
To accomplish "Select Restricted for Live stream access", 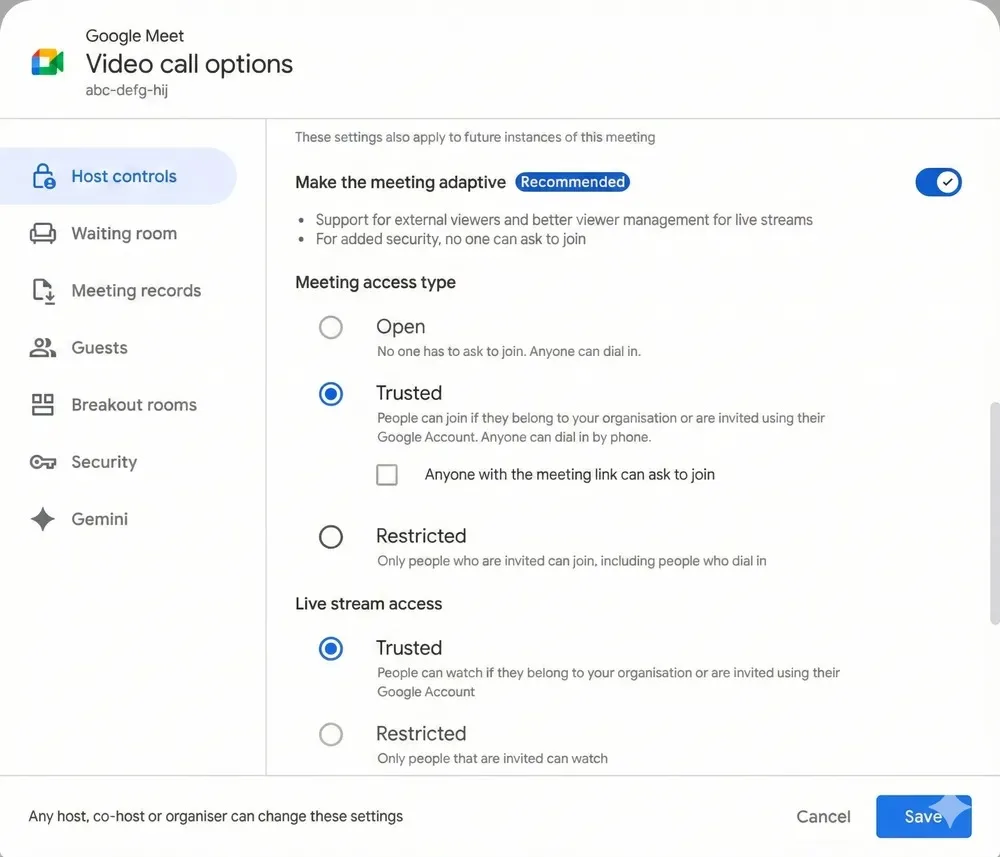I will 331,734.
